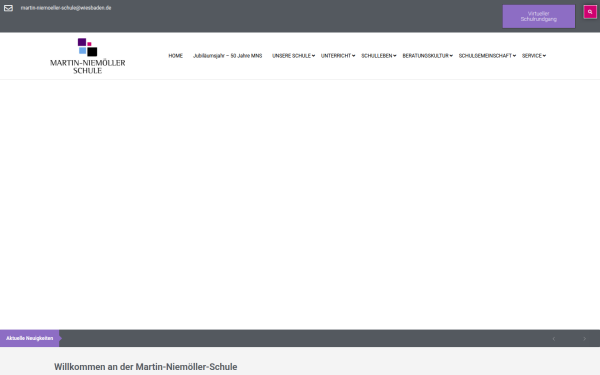Select HOME in navigation
This screenshot has width=600, height=375.
[176, 56]
